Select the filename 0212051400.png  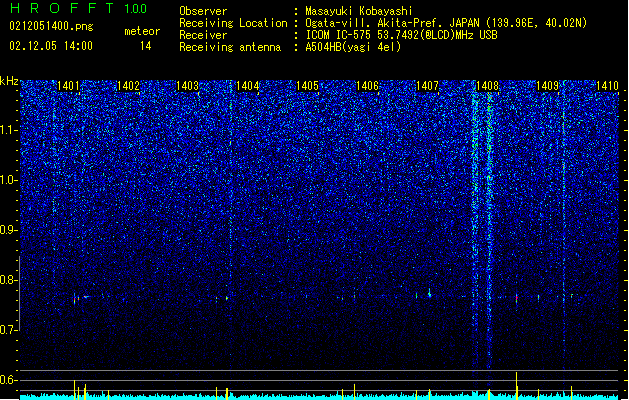[51, 26]
